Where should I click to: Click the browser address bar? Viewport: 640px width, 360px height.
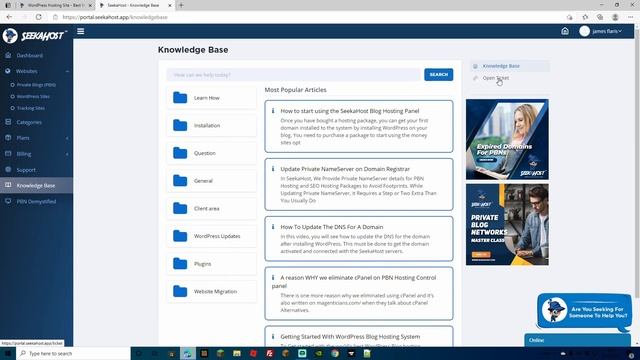click(306, 17)
